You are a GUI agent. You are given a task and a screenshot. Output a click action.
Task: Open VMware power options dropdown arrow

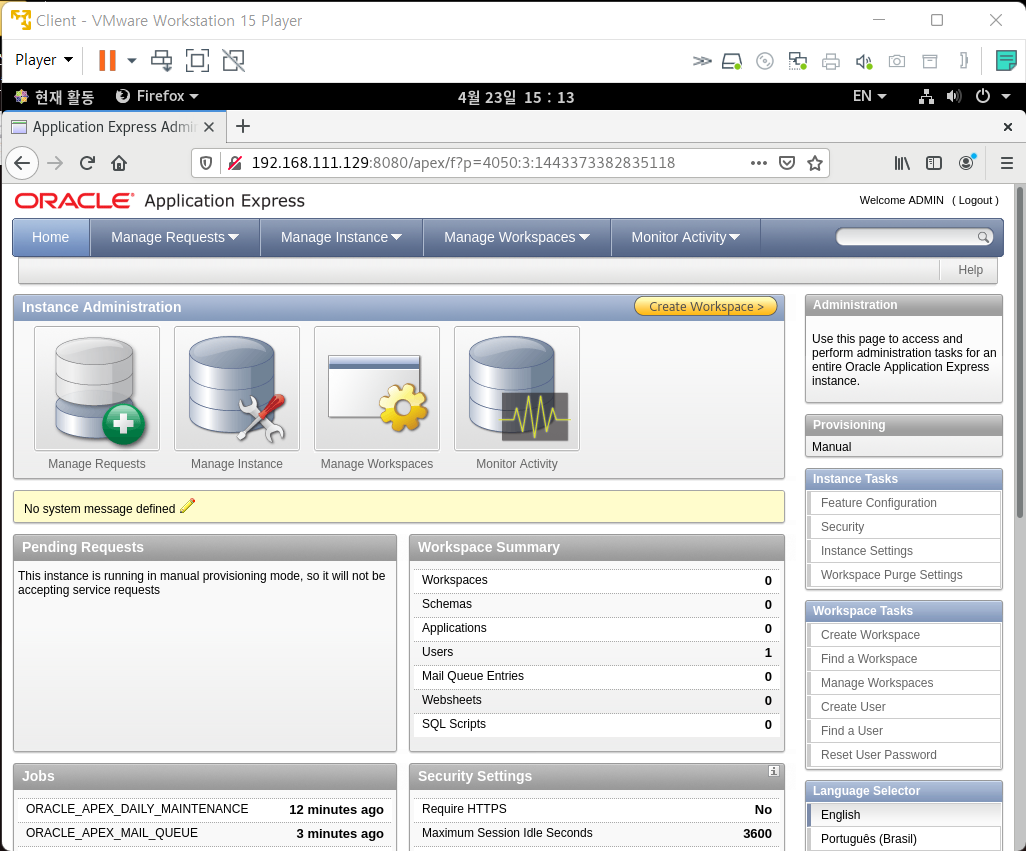pyautogui.click(x=132, y=60)
